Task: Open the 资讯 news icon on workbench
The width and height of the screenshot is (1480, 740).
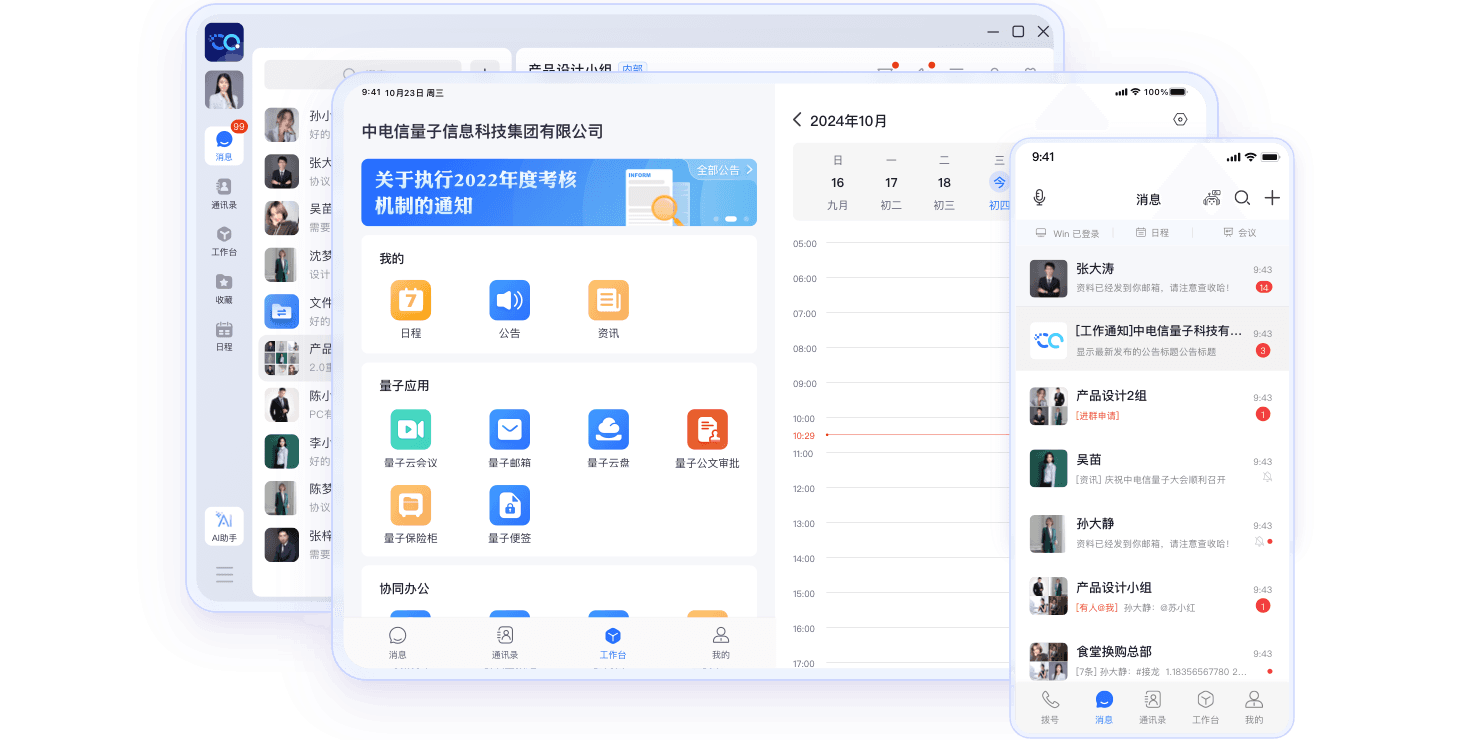Action: pyautogui.click(x=608, y=299)
